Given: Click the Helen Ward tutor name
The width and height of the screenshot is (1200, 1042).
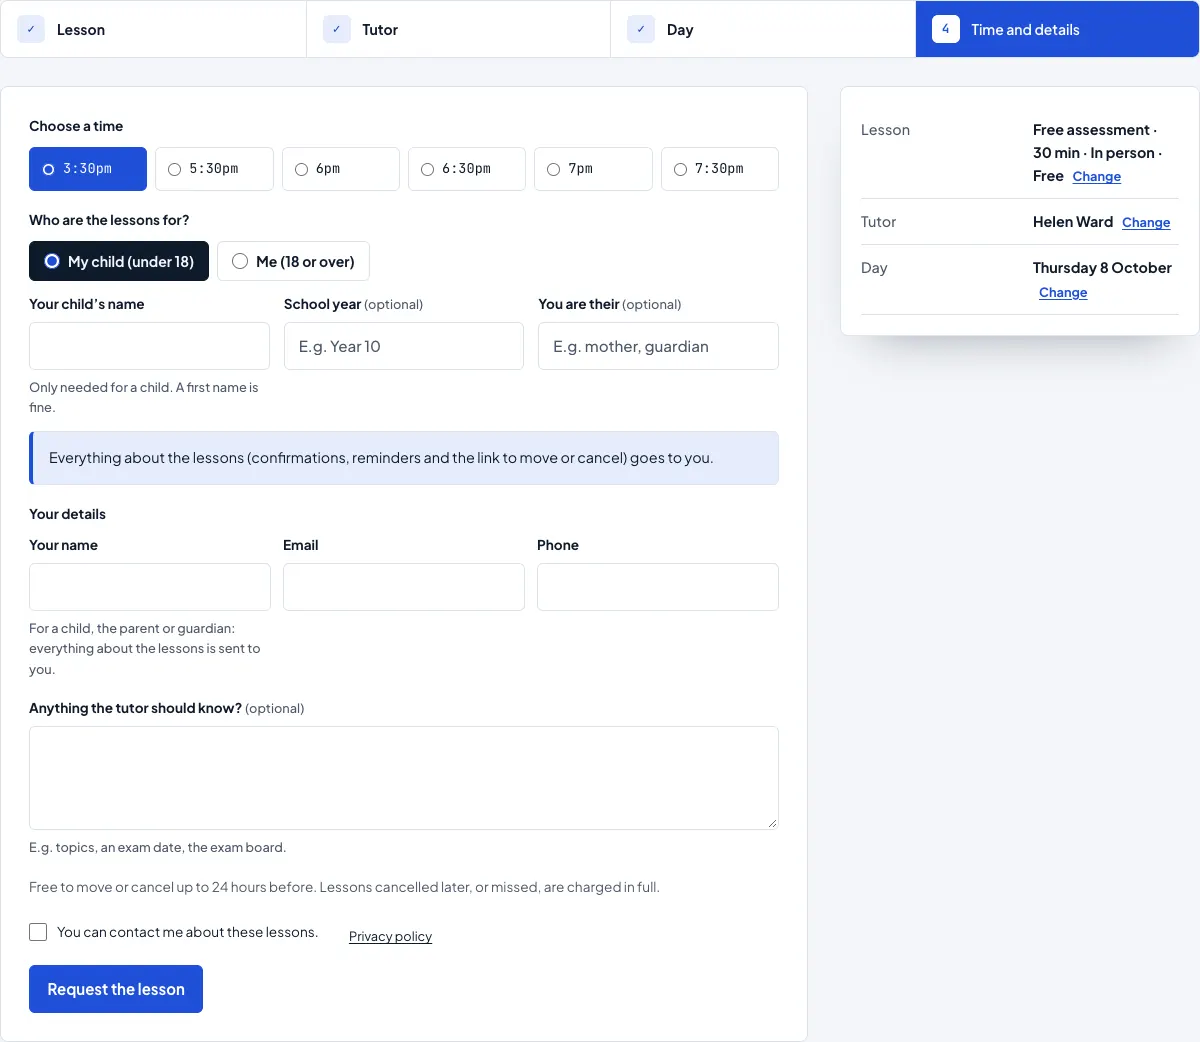Looking at the screenshot, I should click(1073, 222).
